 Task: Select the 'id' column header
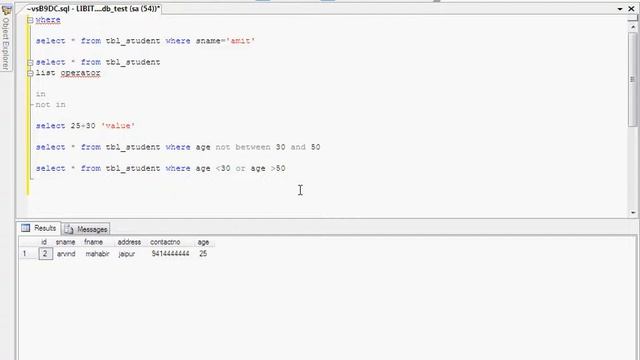44,242
